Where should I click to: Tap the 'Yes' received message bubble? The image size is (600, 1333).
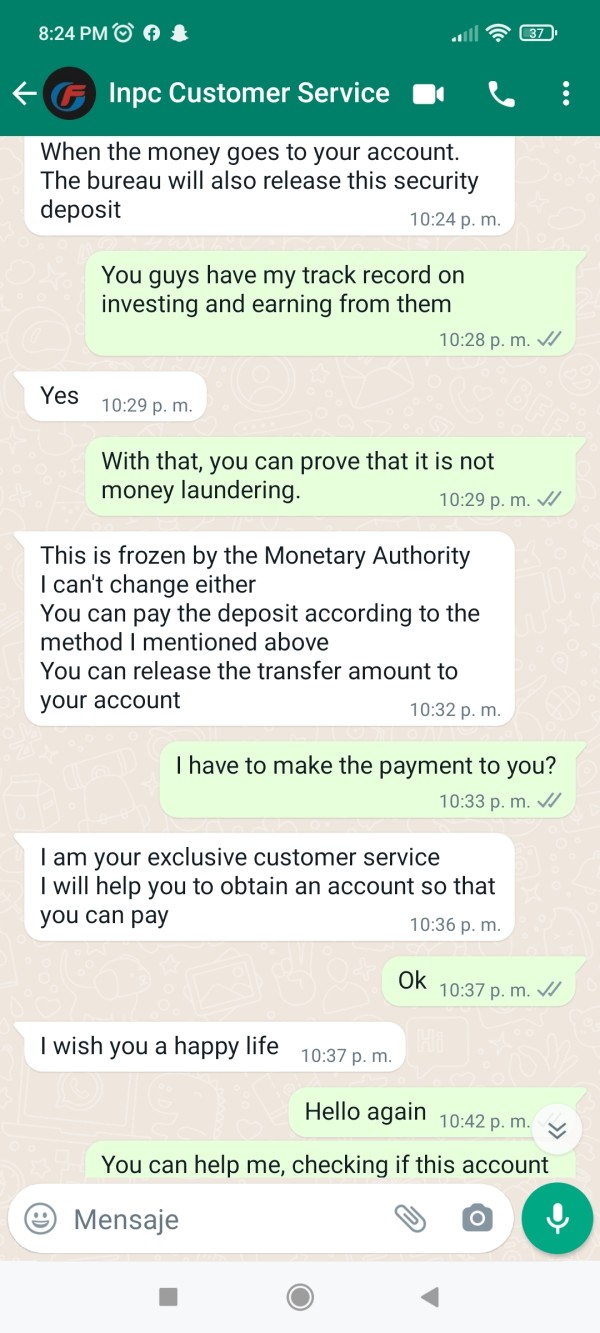[114, 396]
